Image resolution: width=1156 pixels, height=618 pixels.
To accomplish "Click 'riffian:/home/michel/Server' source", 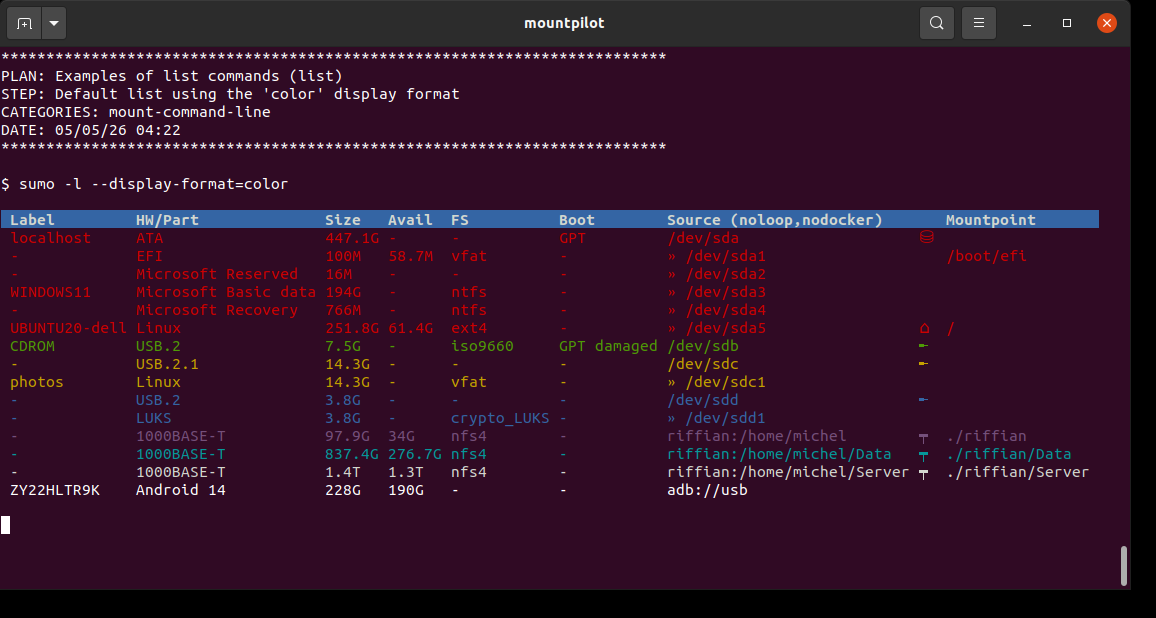I will (788, 472).
